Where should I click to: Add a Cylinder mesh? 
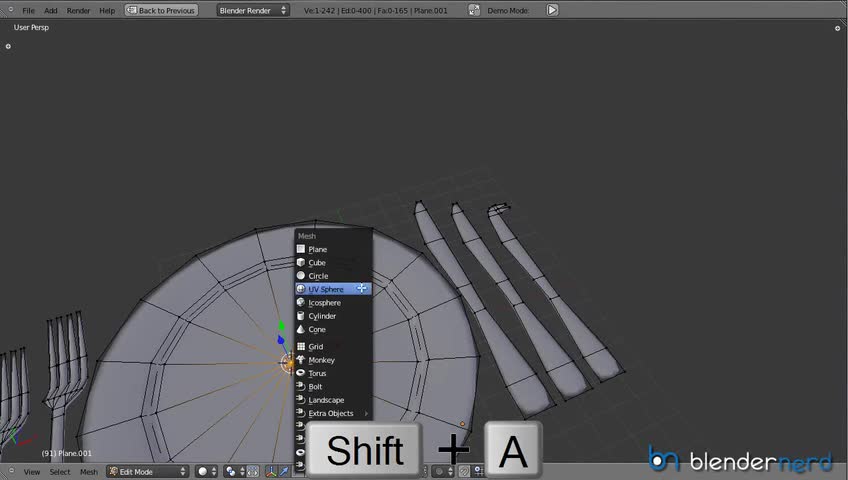click(333, 316)
